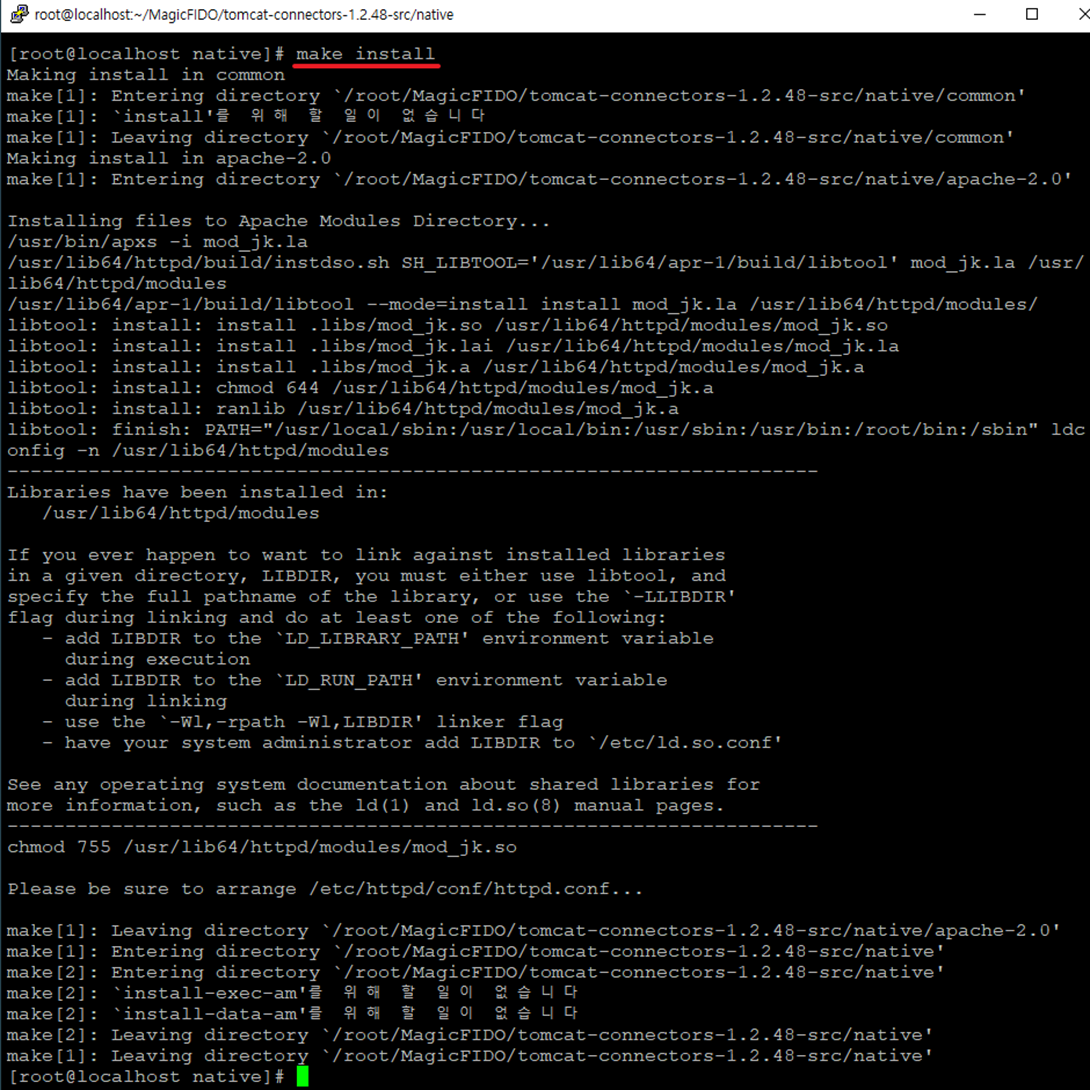Click the make[2] Entering directory line
The height and width of the screenshot is (1090, 1090).
tap(476, 971)
